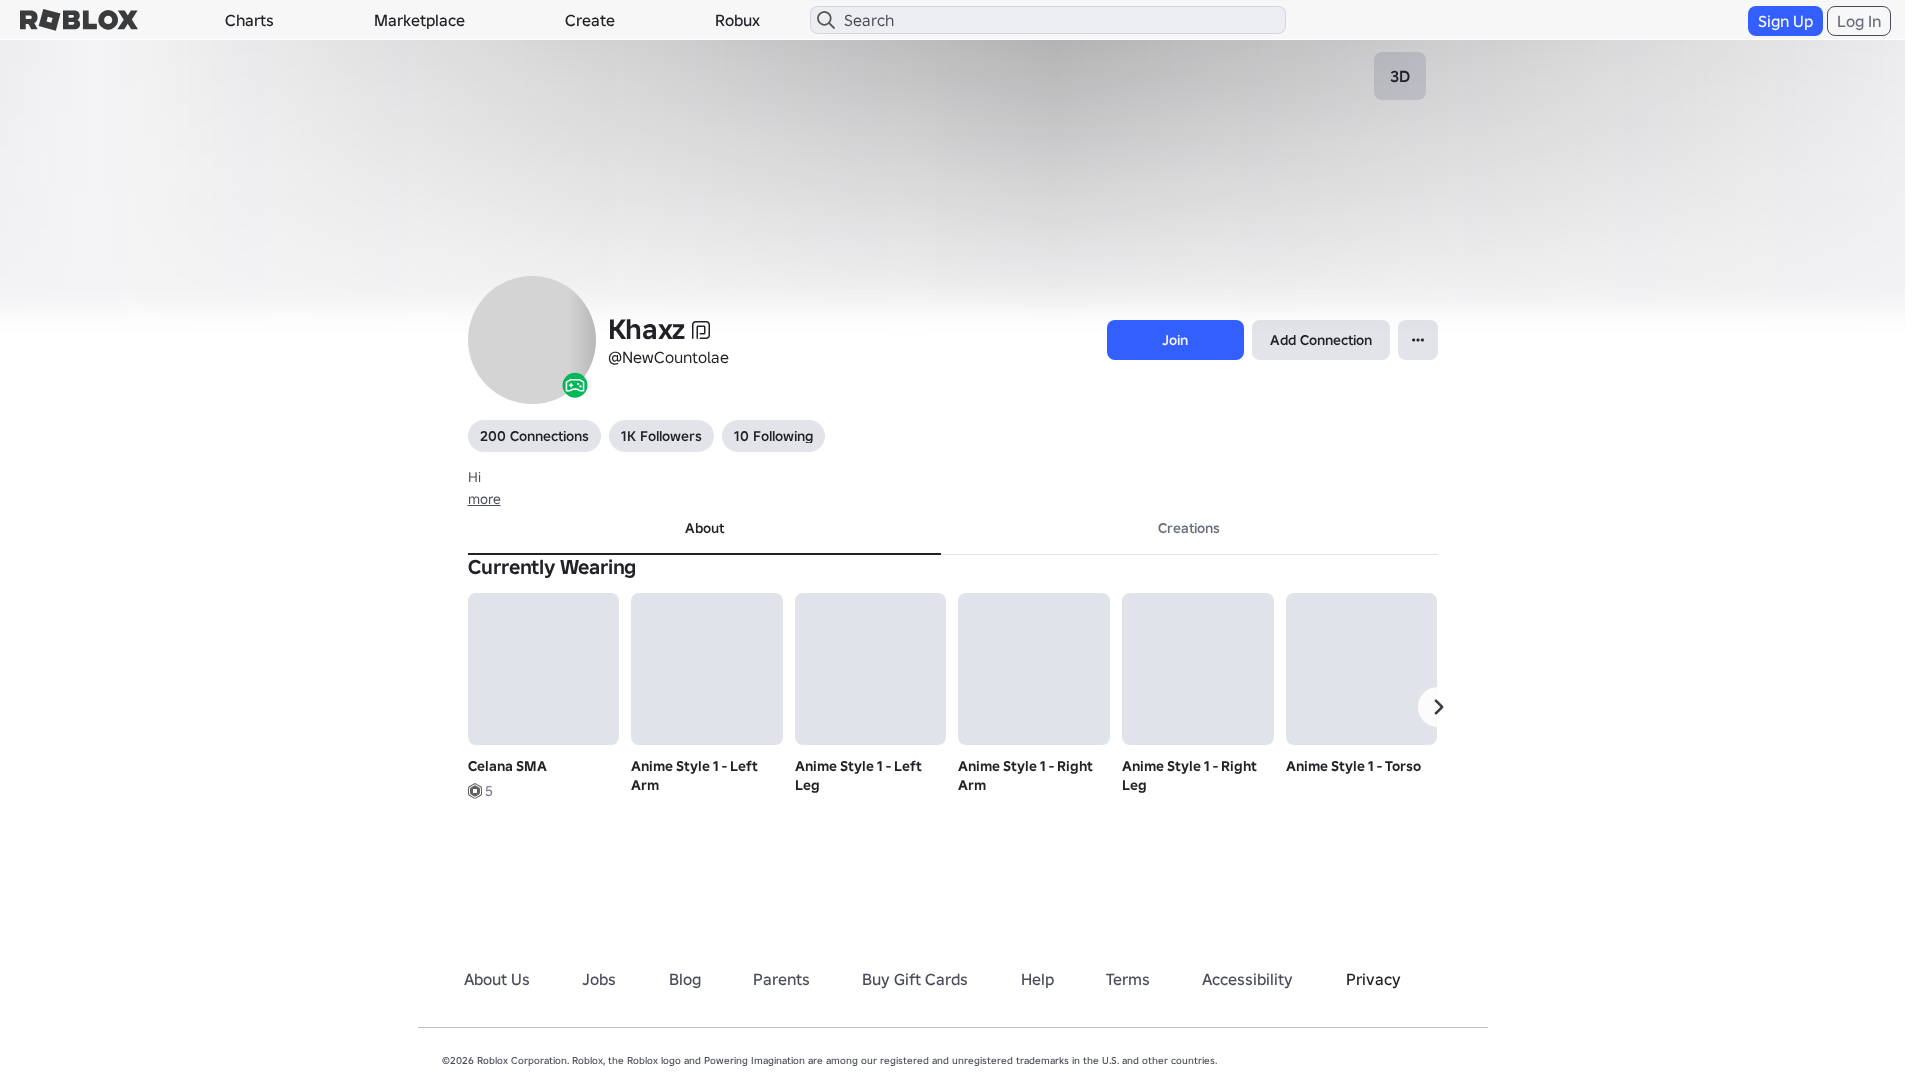Open the Privacy footer link

pos(1373,979)
